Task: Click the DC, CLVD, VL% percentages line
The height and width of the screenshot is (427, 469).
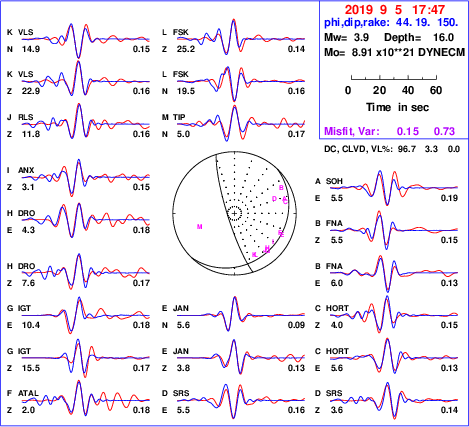Action: 392,149
